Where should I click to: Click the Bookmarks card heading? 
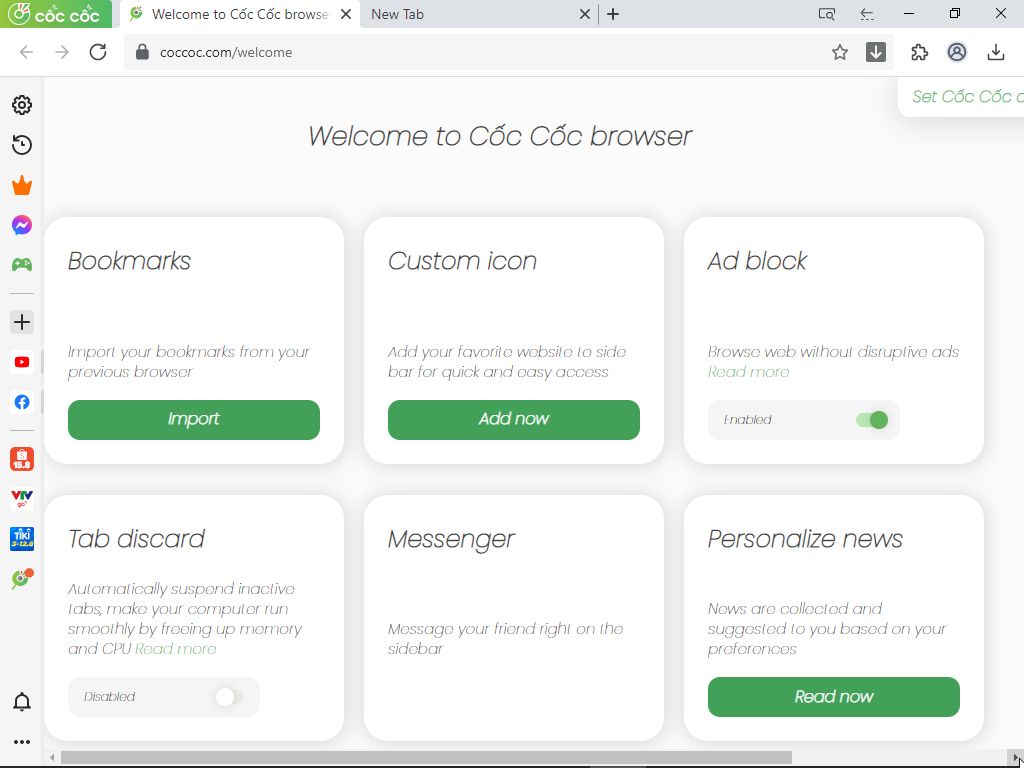pos(129,261)
